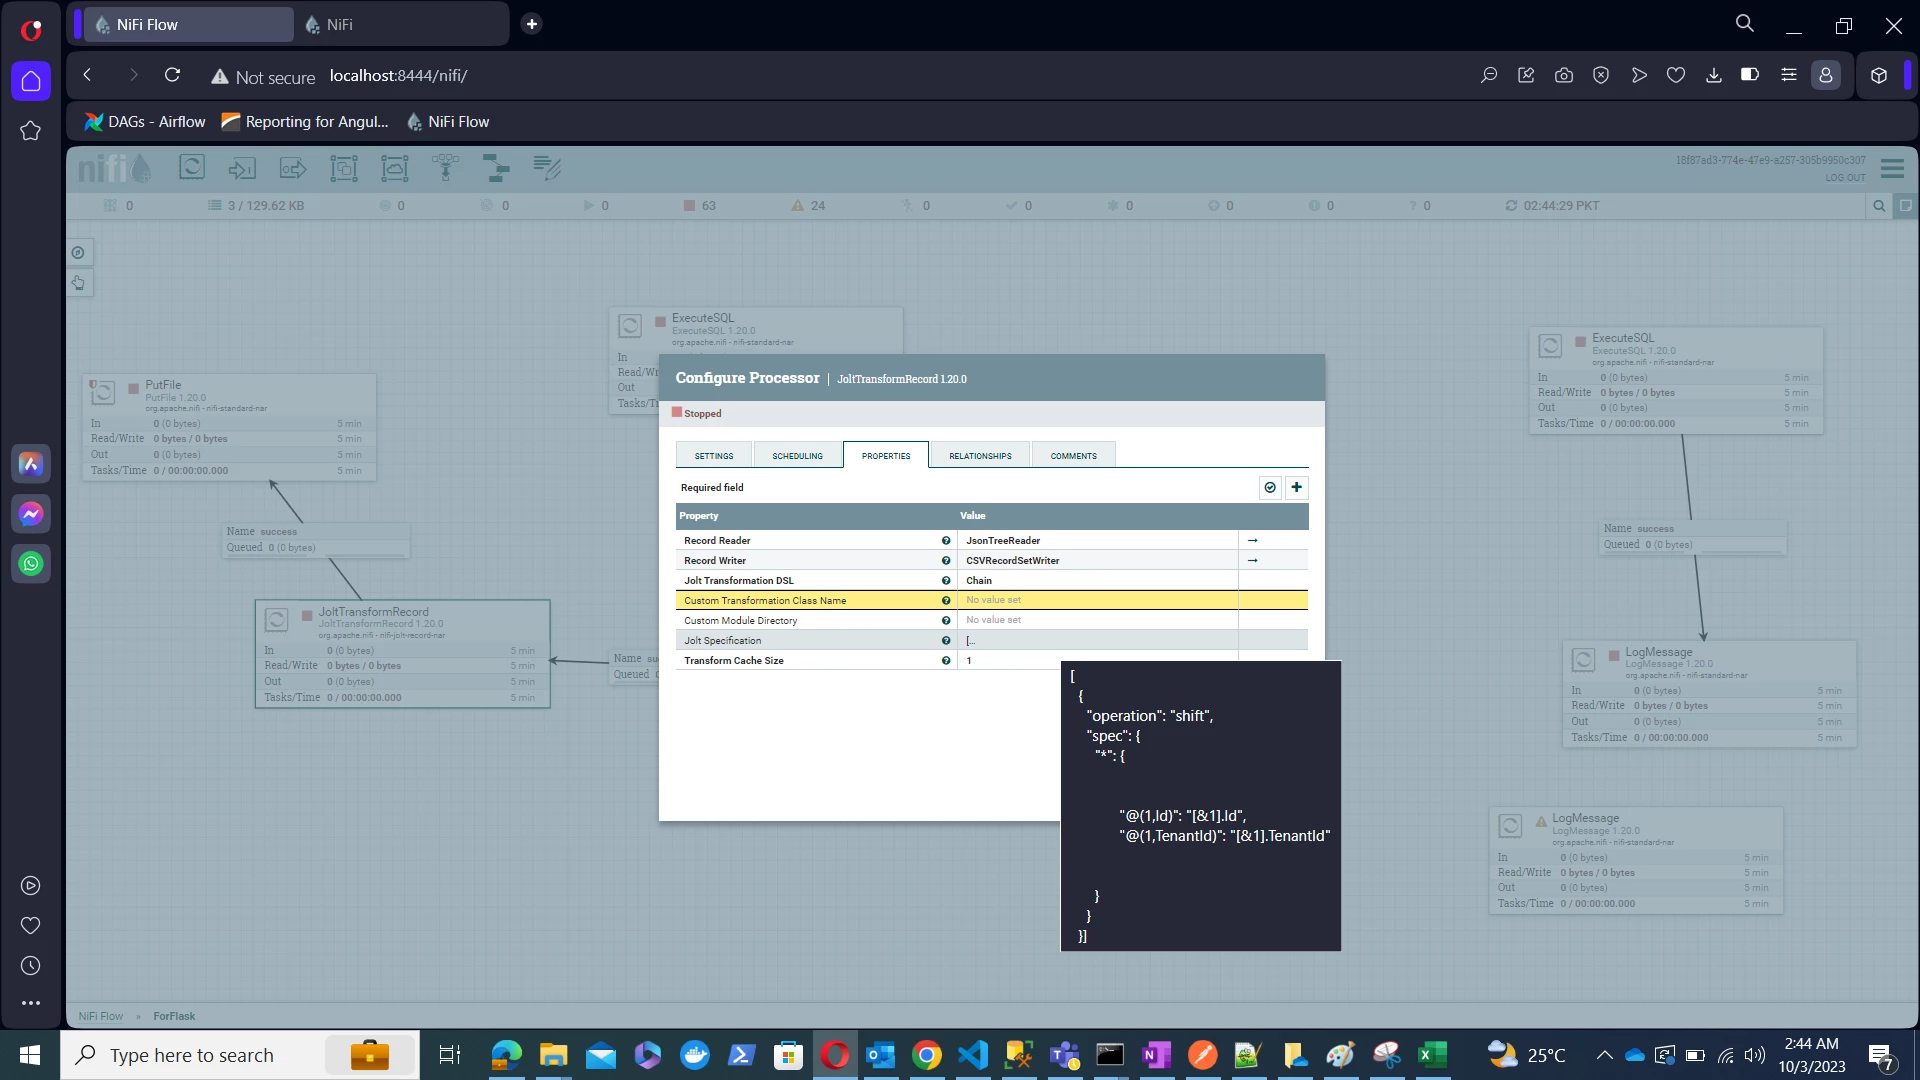
Task: Open Excel from the taskbar
Action: coord(1432,1055)
